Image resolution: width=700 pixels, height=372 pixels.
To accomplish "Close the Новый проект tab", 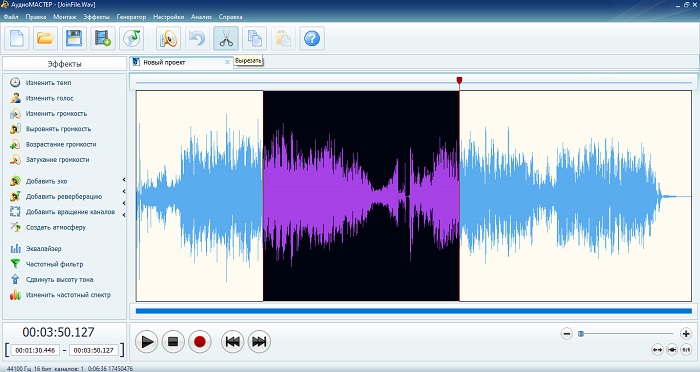I will pyautogui.click(x=227, y=63).
